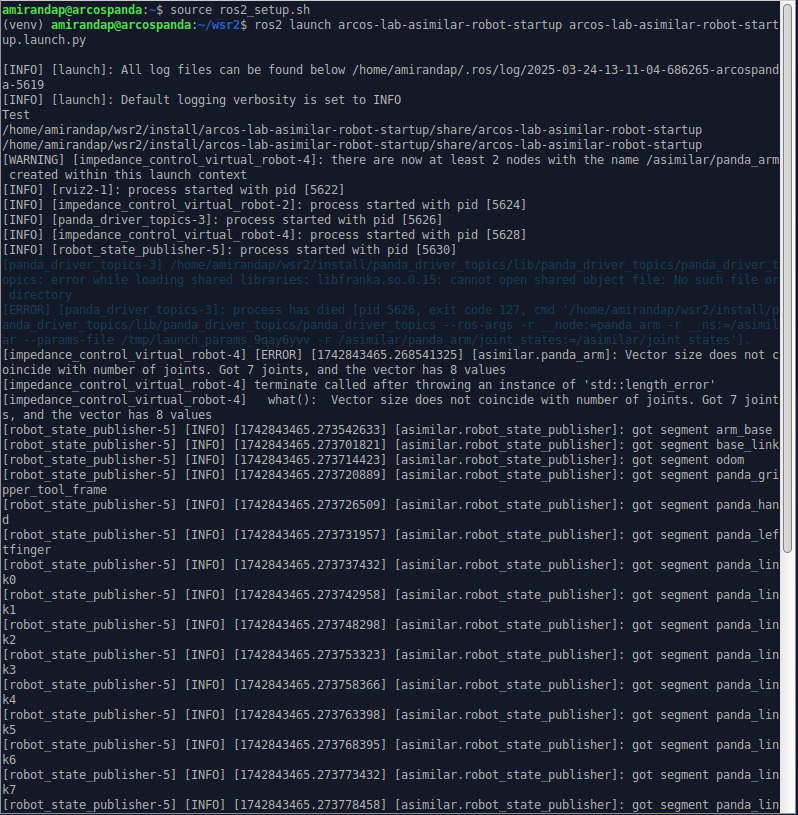Click the 'source ros2_setup.sh' command text
The height and width of the screenshot is (815, 798).
click(x=240, y=9)
